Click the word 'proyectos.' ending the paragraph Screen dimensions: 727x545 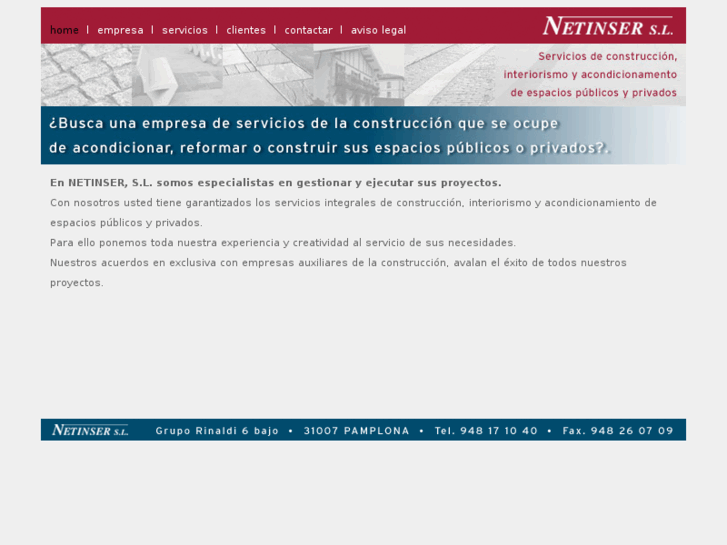click(x=77, y=283)
